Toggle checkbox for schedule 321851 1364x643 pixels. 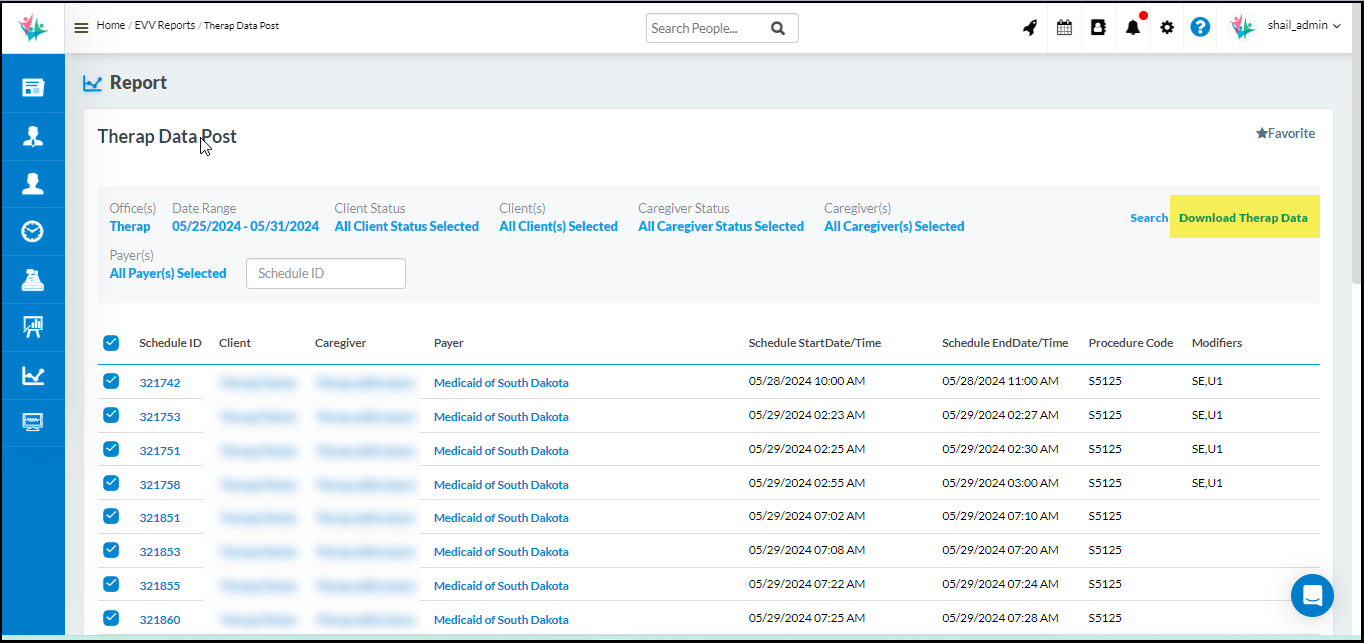pos(111,516)
